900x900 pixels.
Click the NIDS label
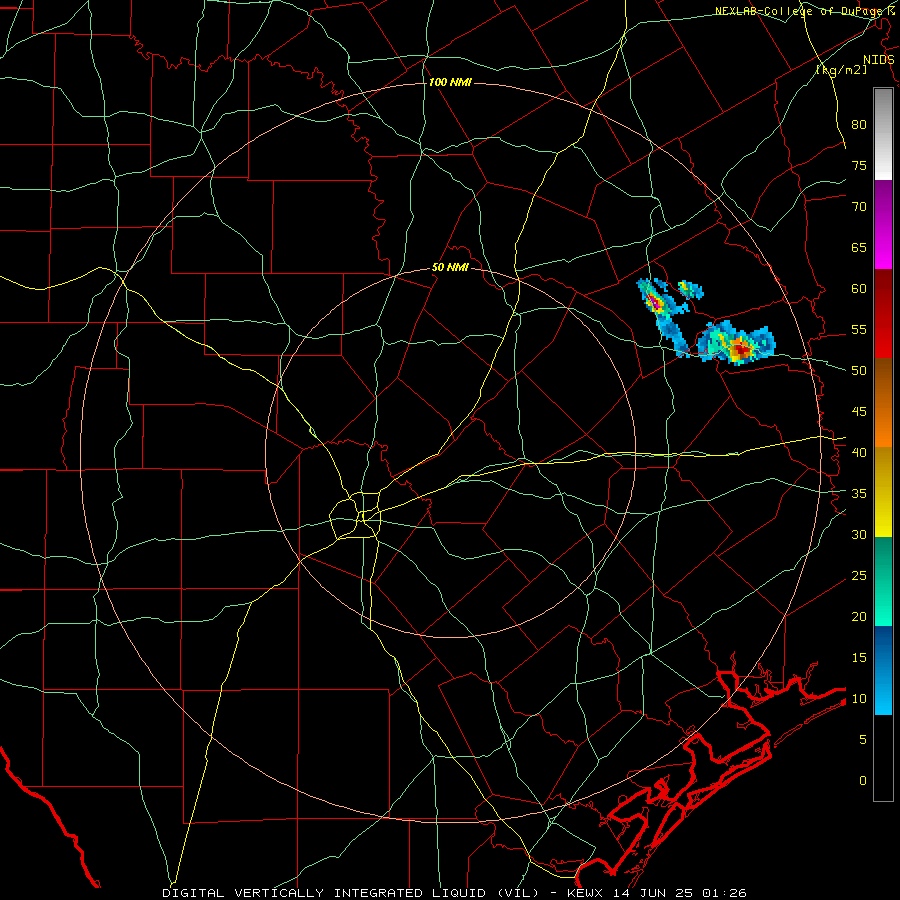click(x=878, y=60)
